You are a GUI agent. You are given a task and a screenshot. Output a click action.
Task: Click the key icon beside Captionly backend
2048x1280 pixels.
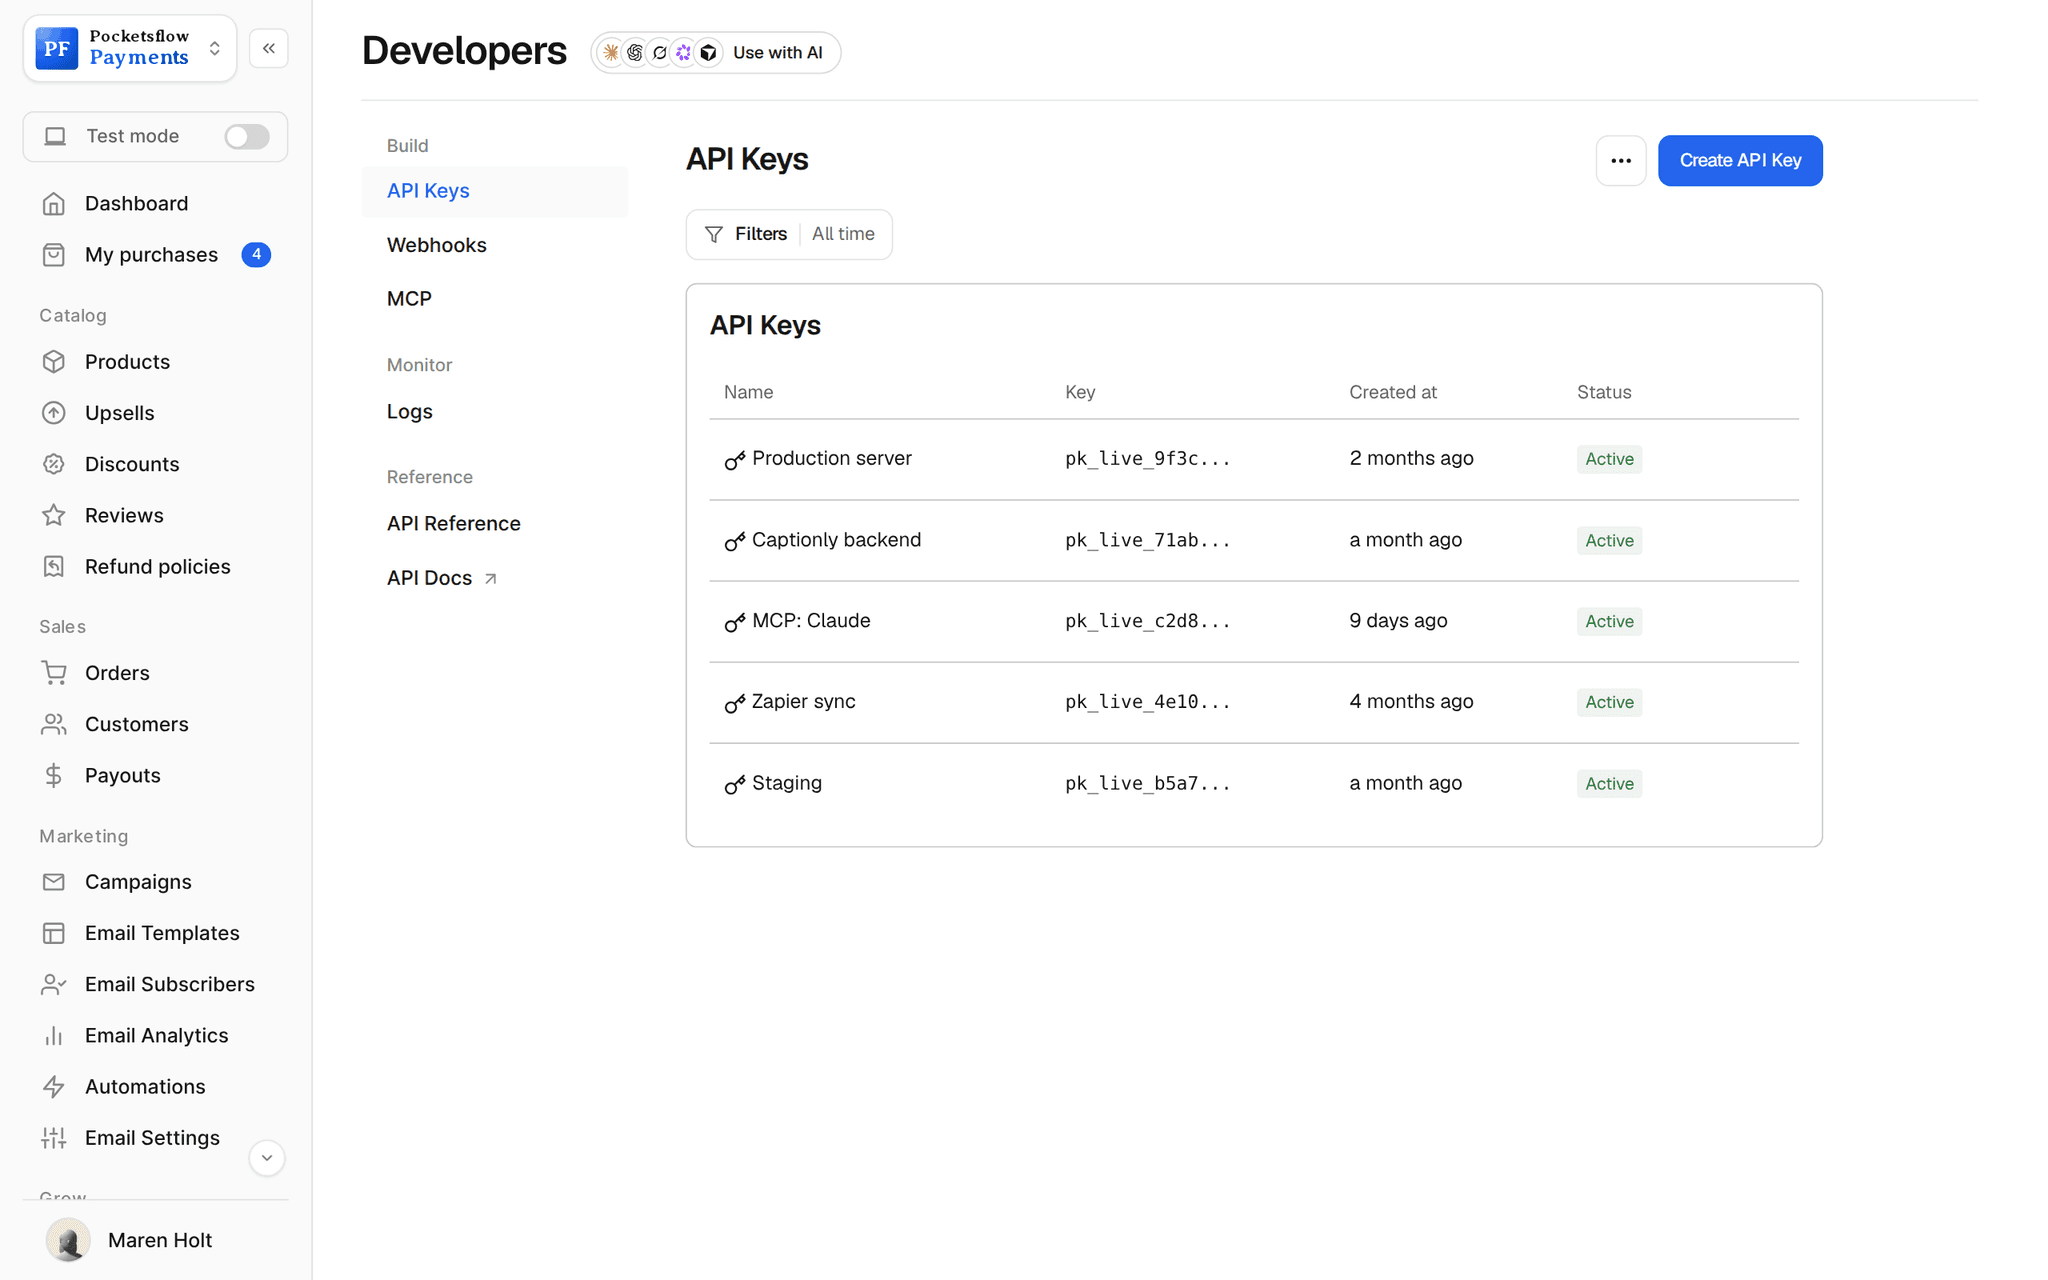[x=735, y=541]
